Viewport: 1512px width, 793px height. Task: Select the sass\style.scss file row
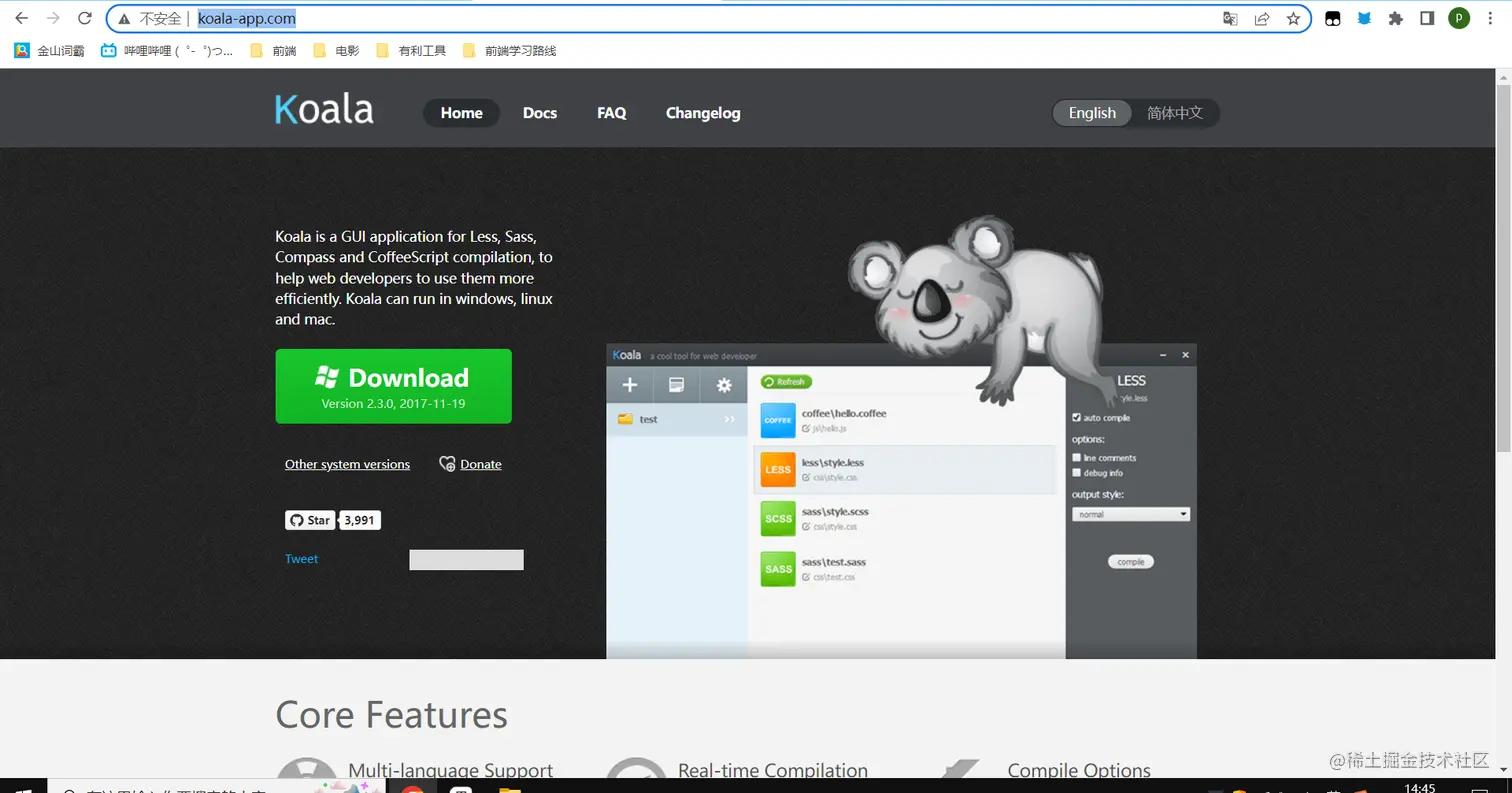tap(905, 518)
